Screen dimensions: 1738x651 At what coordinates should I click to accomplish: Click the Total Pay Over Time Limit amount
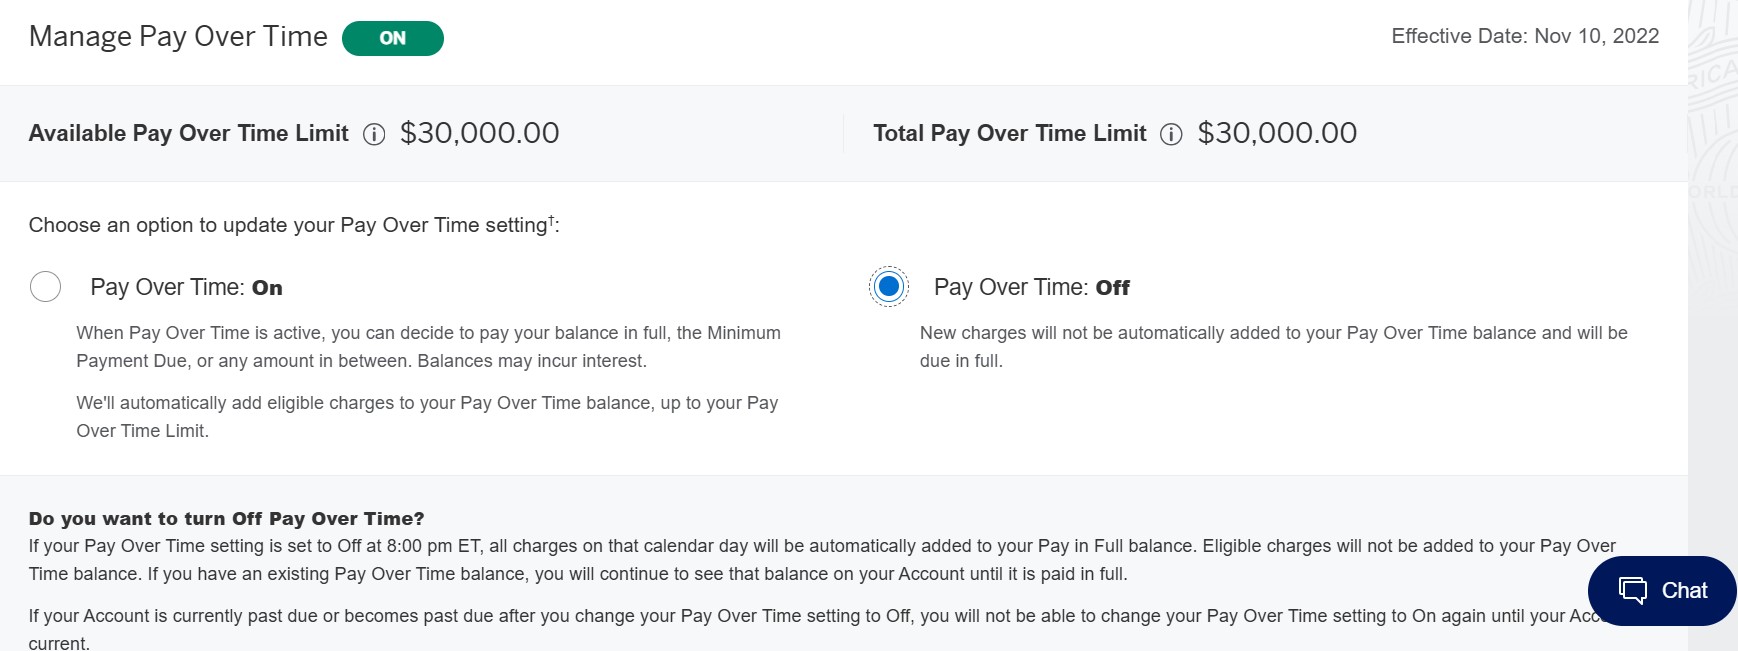1277,132
